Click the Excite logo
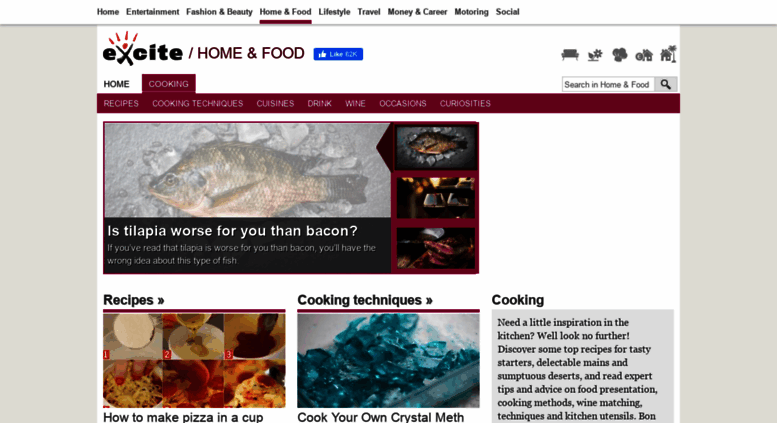The width and height of the screenshot is (777, 423). pos(143,49)
